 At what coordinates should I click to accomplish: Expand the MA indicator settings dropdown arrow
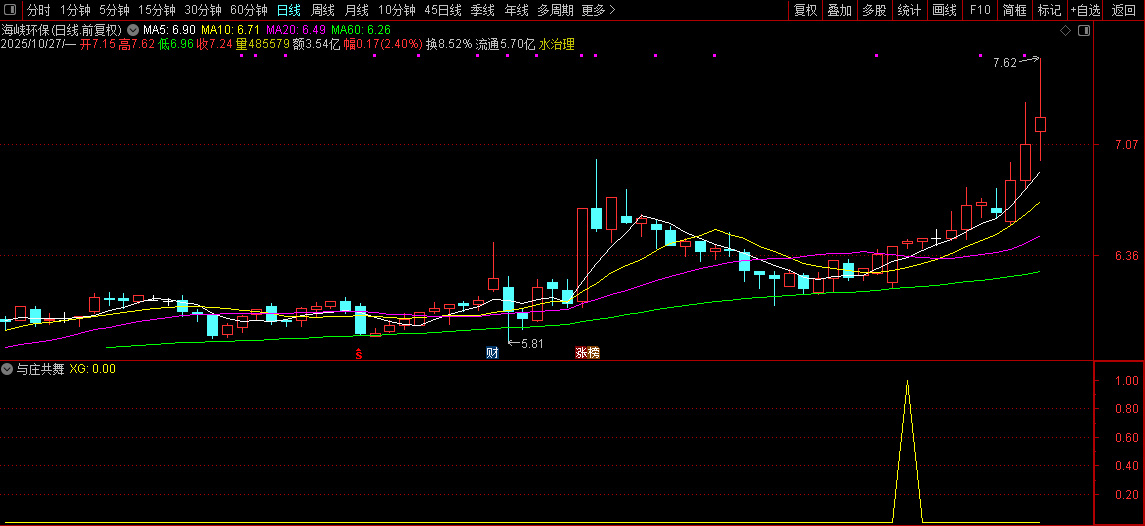[133, 30]
